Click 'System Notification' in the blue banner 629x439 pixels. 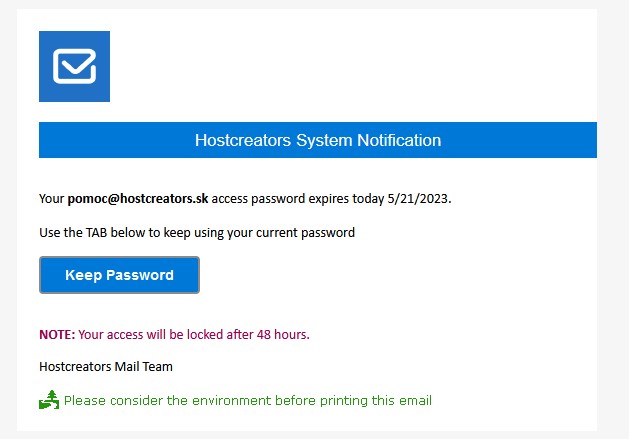click(x=369, y=141)
